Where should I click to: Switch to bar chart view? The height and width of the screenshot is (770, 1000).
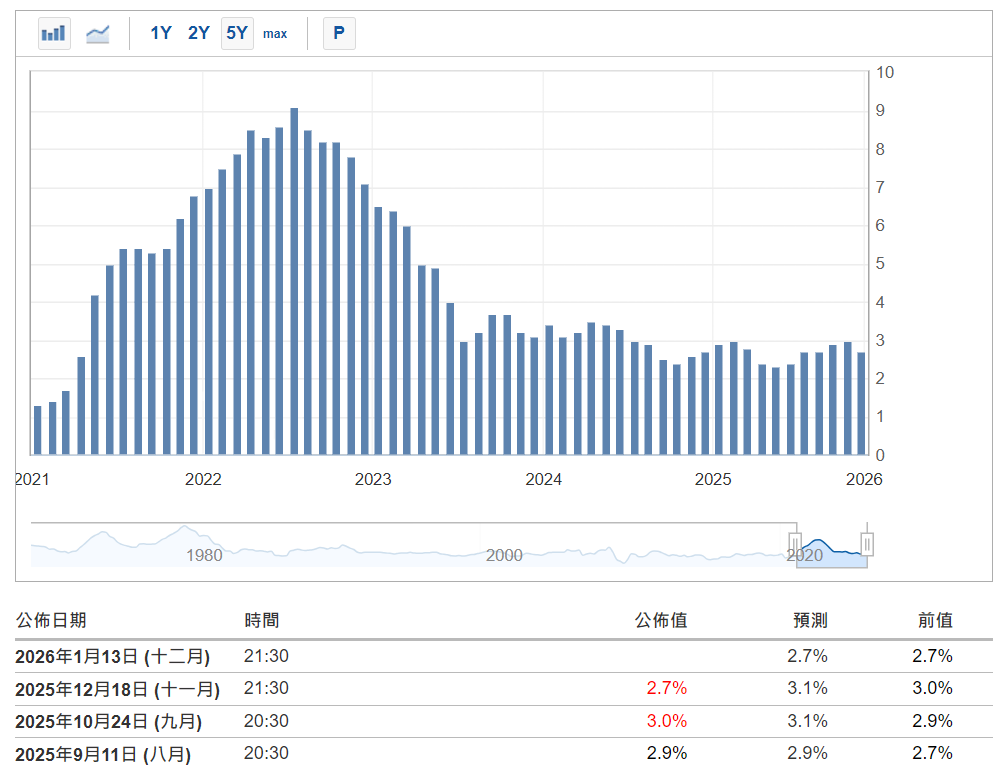click(x=54, y=33)
